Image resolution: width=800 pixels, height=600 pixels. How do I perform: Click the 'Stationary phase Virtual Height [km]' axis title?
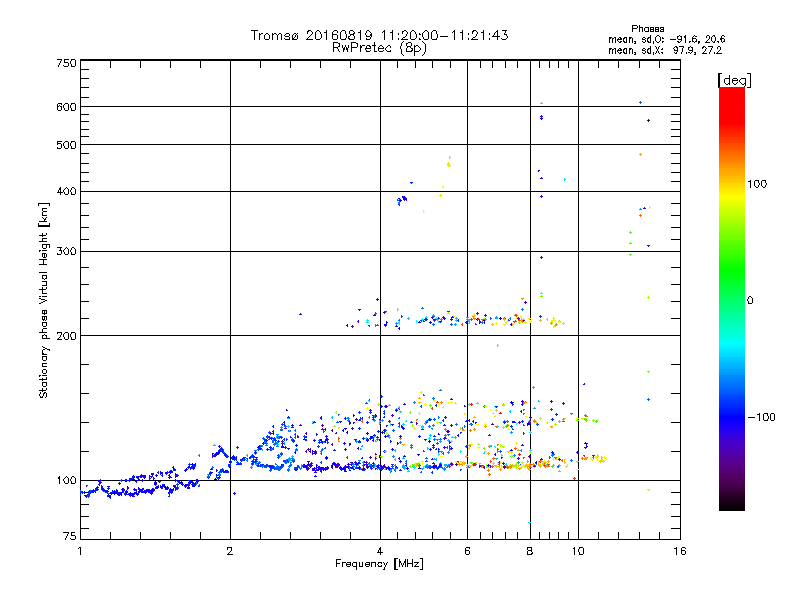pos(44,300)
